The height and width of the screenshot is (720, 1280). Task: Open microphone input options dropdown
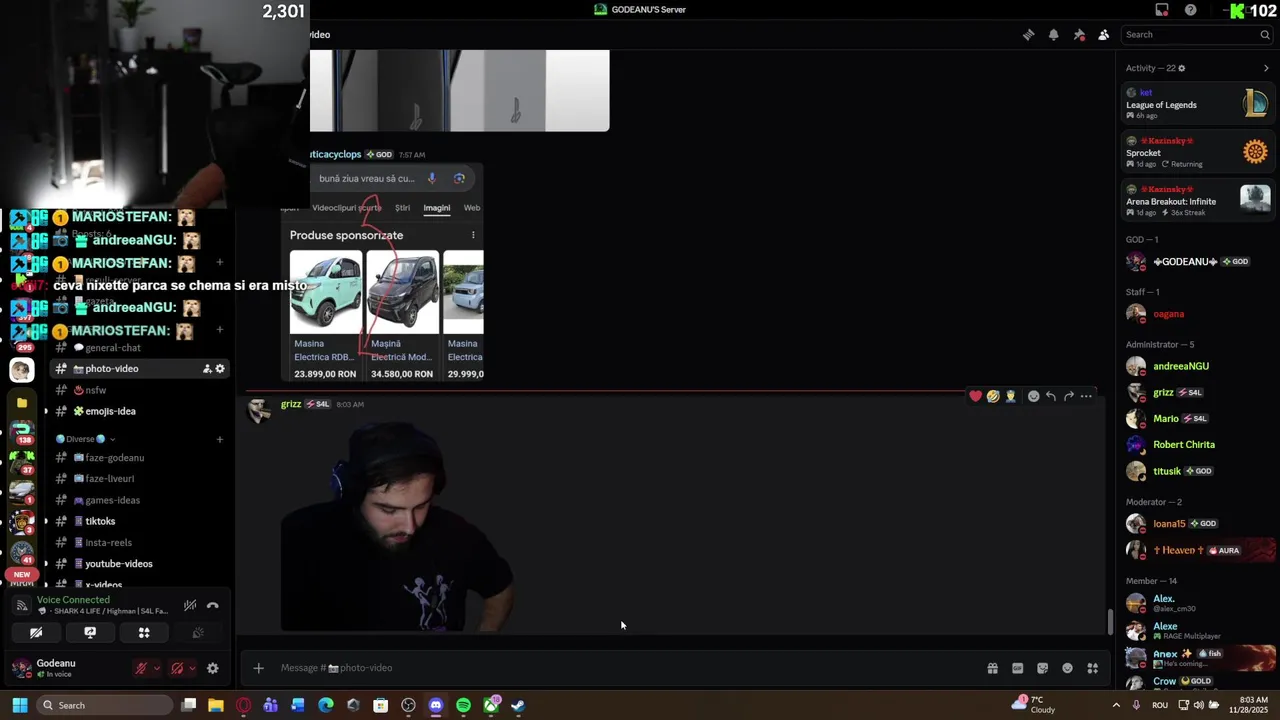pos(157,668)
